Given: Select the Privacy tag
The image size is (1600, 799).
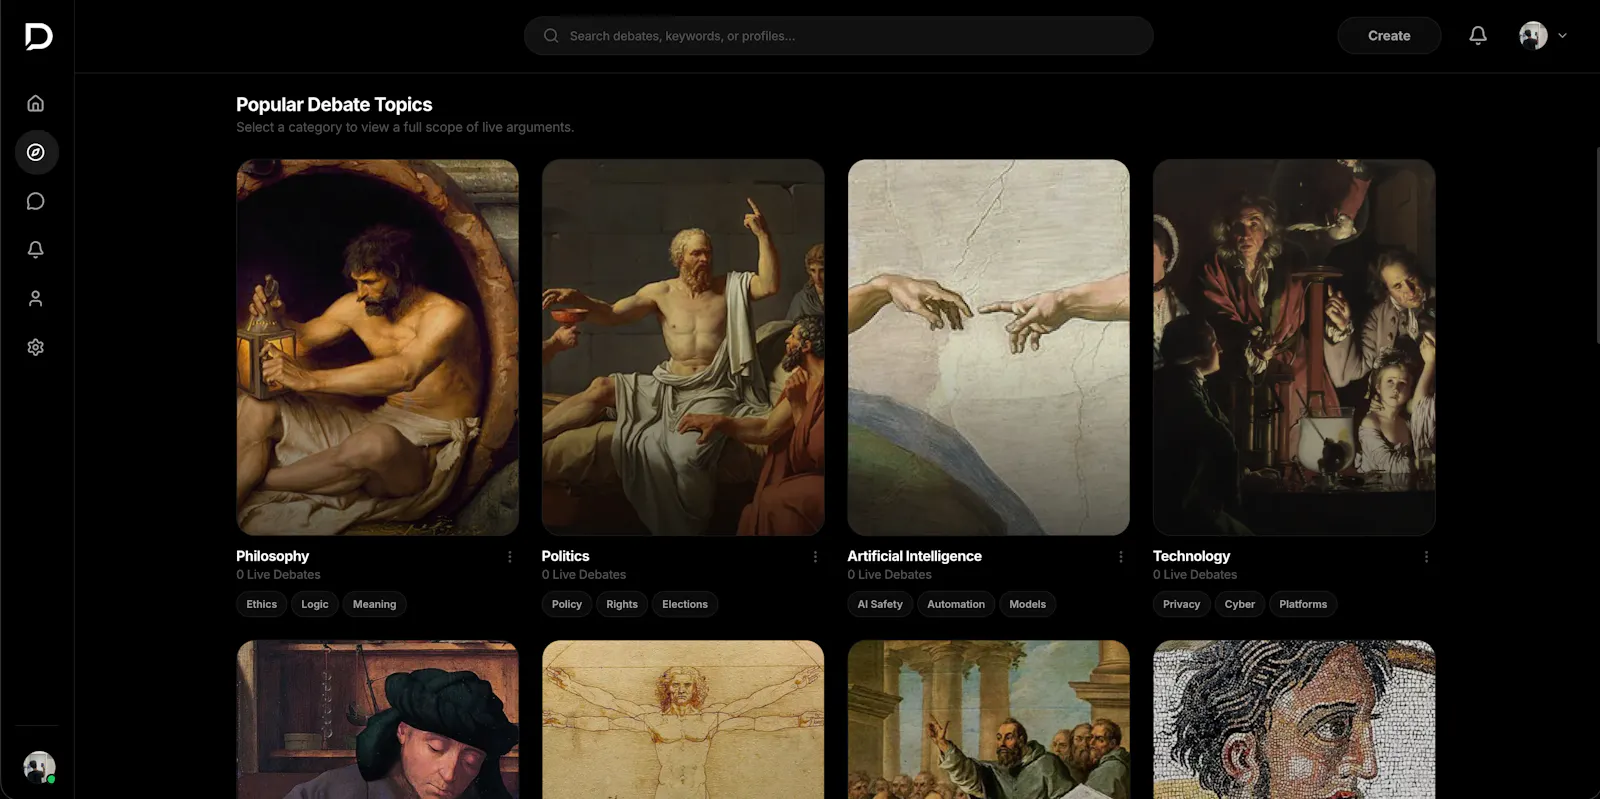Looking at the screenshot, I should 1182,604.
